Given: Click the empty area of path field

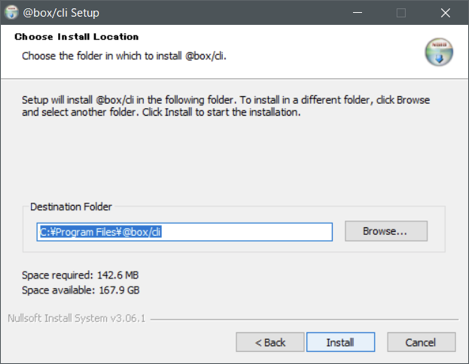Looking at the screenshot, I should (247, 232).
